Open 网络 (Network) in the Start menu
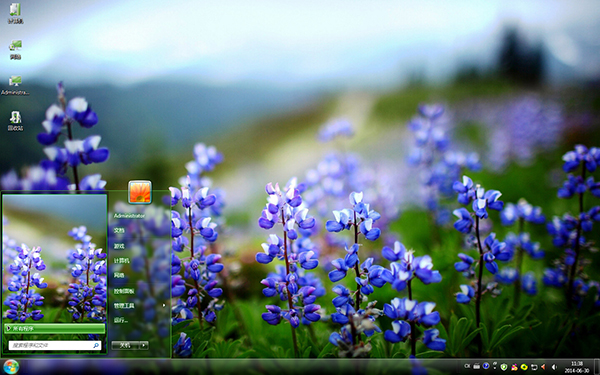The height and width of the screenshot is (375, 600). (119, 276)
